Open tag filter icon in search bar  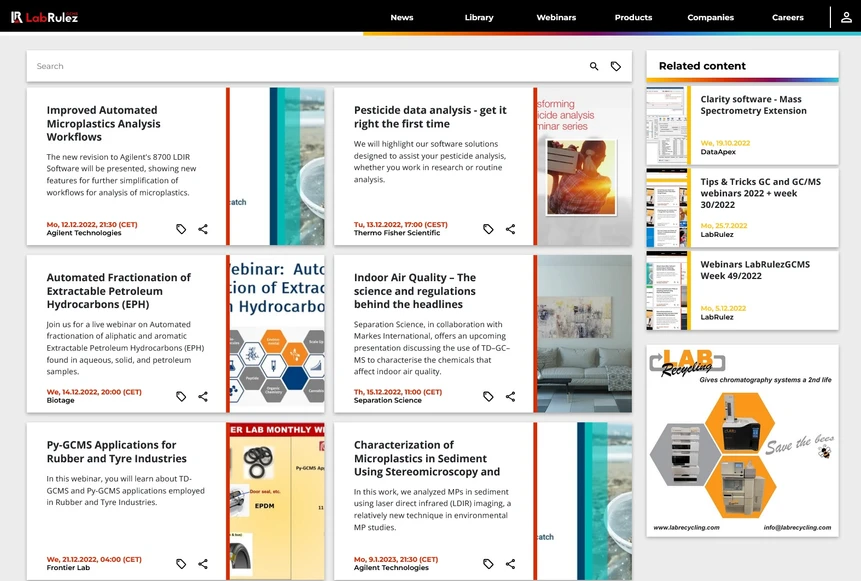616,66
